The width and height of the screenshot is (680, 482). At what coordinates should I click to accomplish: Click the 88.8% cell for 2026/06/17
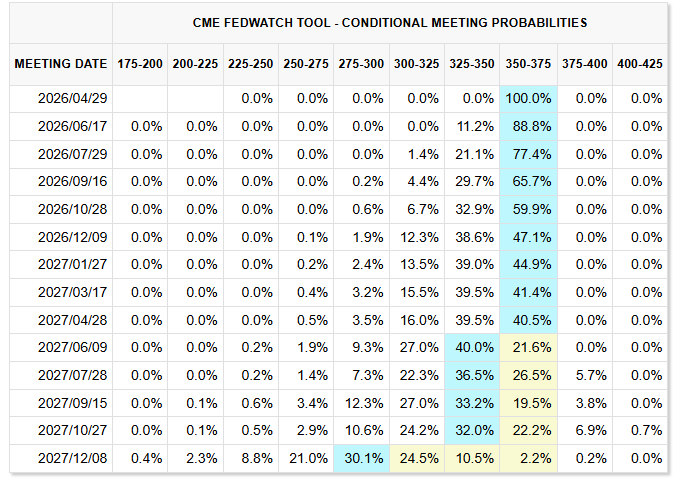[528, 126]
